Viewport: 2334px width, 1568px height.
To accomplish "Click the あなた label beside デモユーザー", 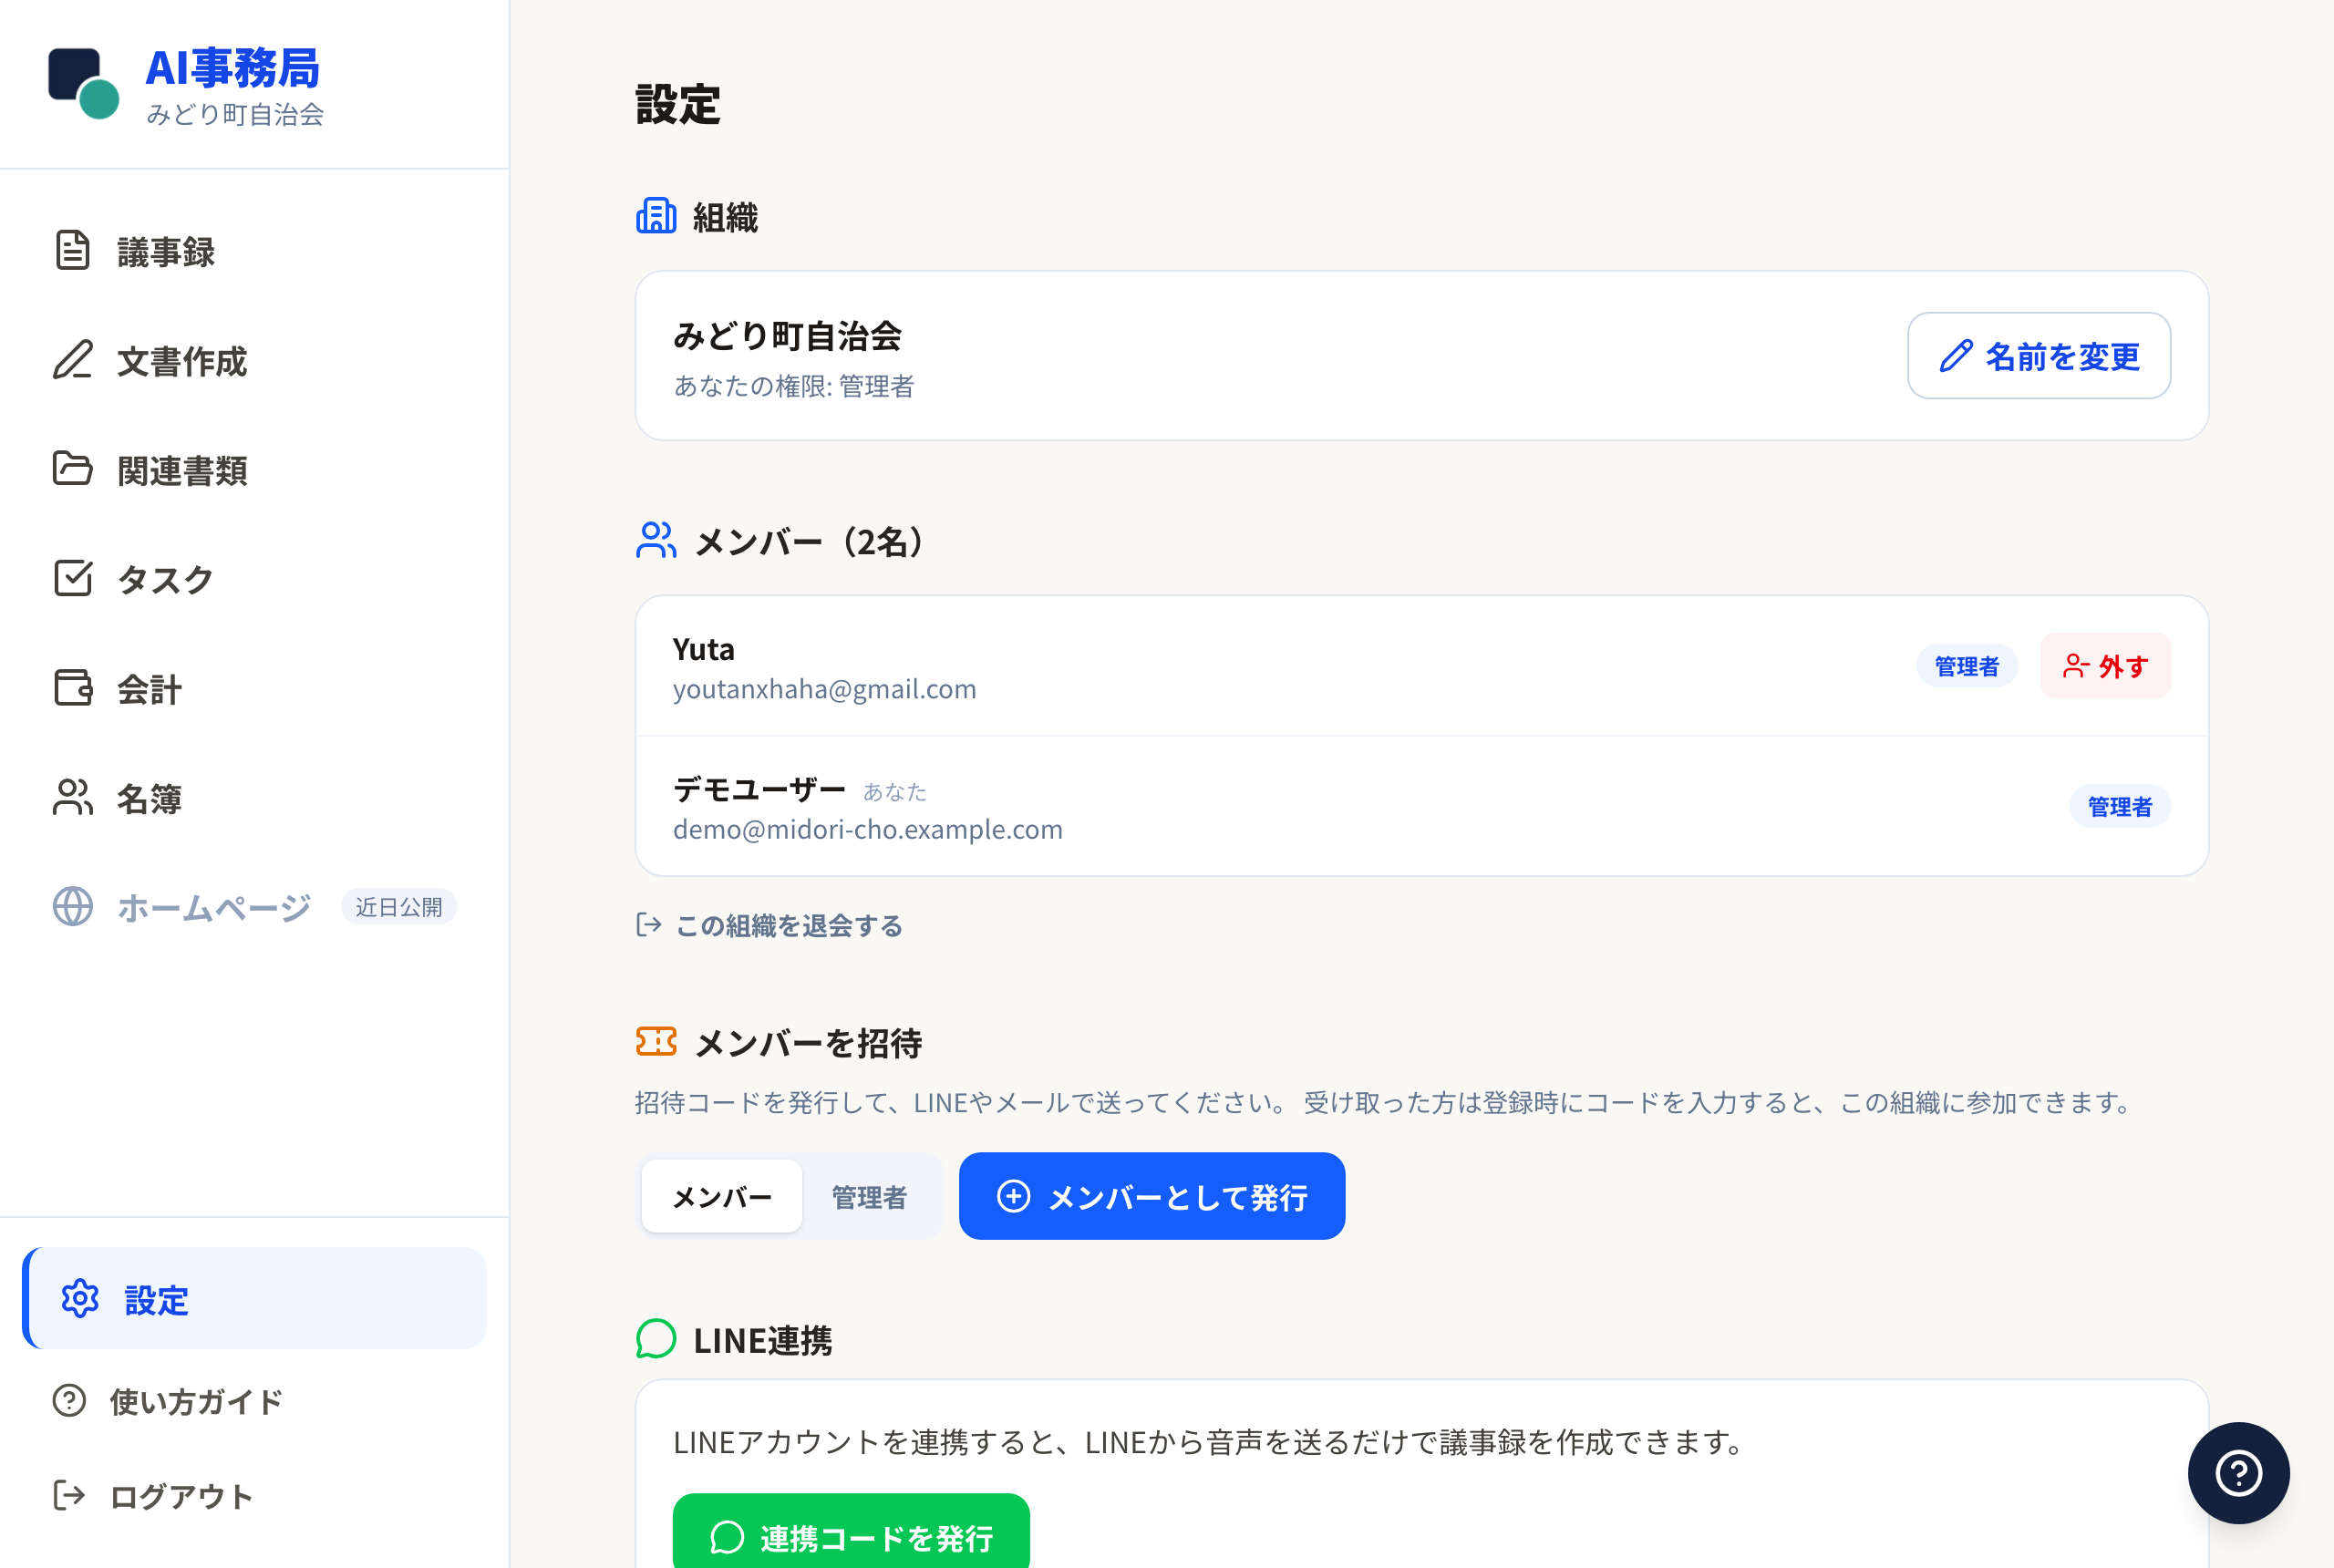I will [895, 792].
